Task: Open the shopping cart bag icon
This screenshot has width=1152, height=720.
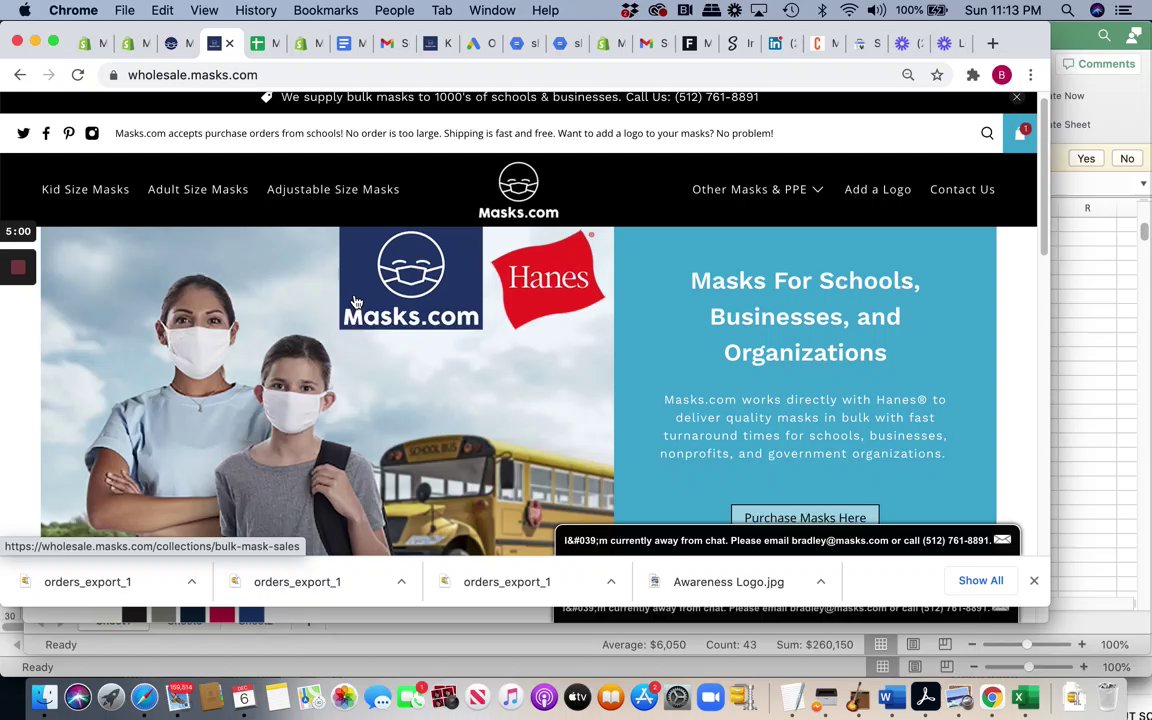Action: [x=1020, y=133]
